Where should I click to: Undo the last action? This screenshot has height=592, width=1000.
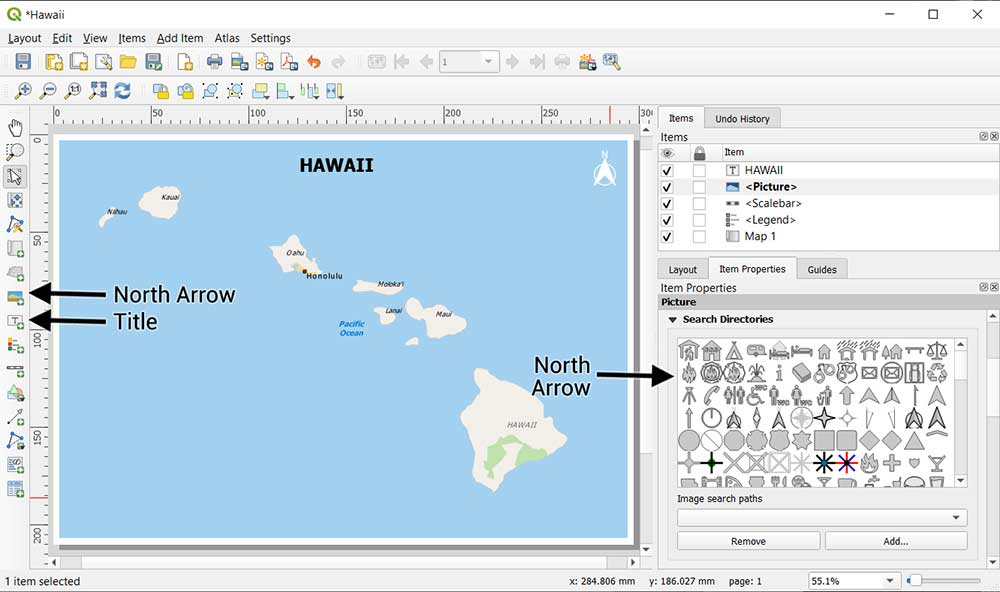click(314, 62)
